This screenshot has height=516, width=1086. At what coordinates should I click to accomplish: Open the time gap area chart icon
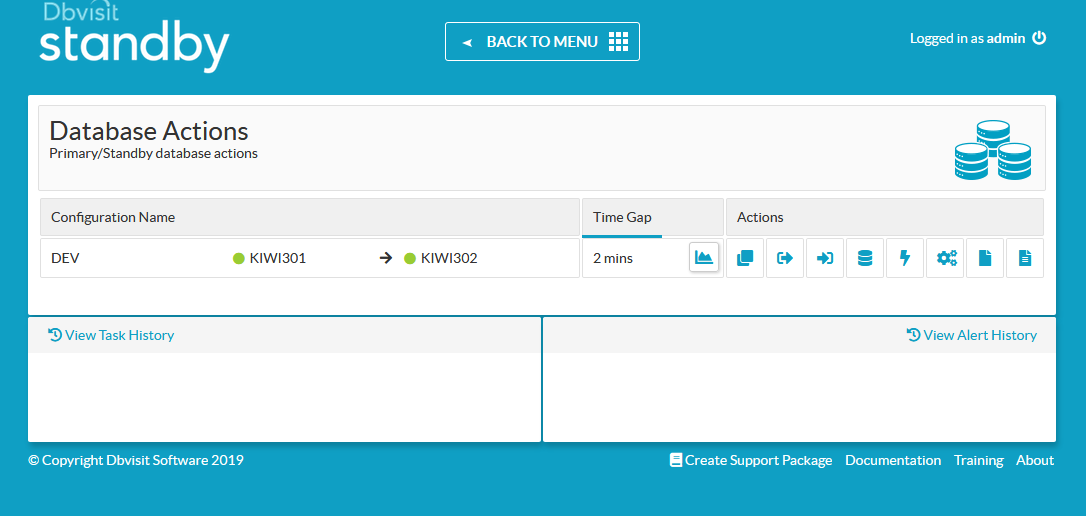(x=704, y=258)
